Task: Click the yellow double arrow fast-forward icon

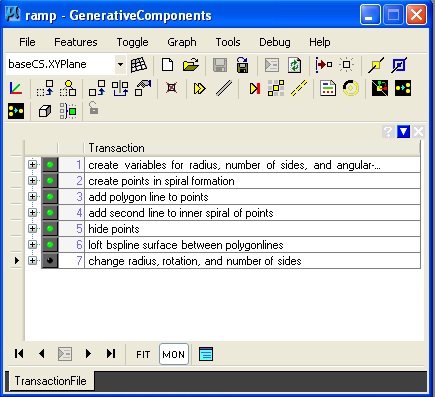Action: pyautogui.click(x=199, y=89)
